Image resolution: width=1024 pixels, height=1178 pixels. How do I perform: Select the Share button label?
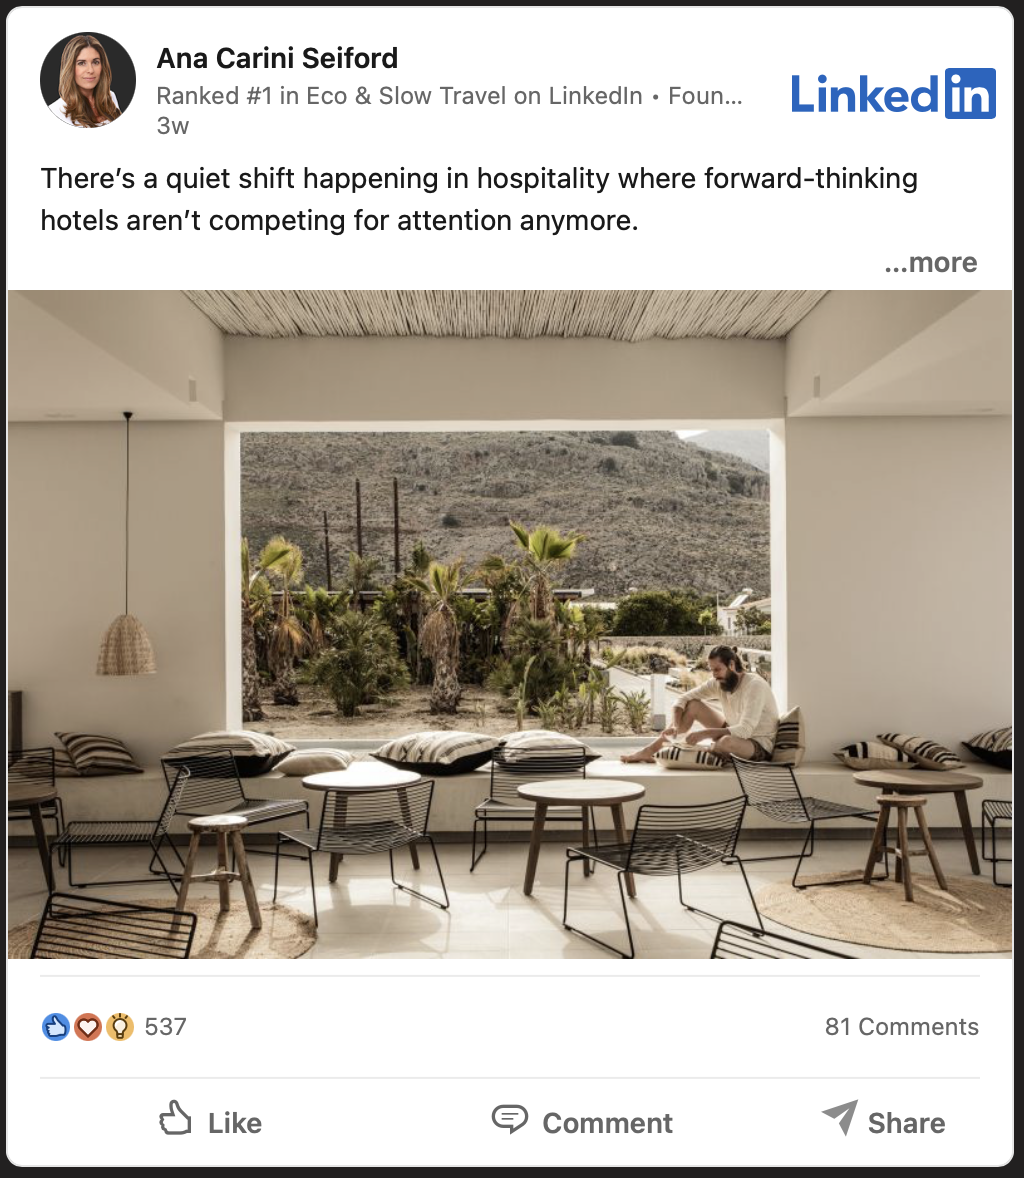[906, 1123]
